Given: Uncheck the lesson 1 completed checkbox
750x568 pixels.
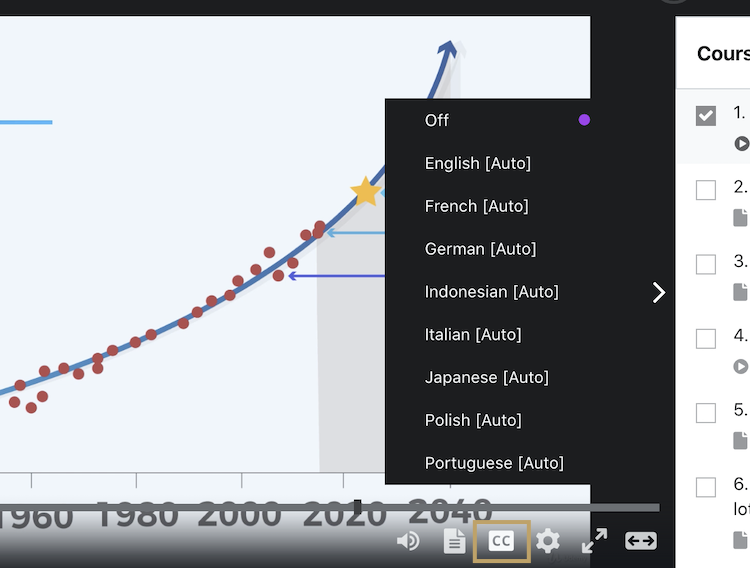Looking at the screenshot, I should pos(706,115).
